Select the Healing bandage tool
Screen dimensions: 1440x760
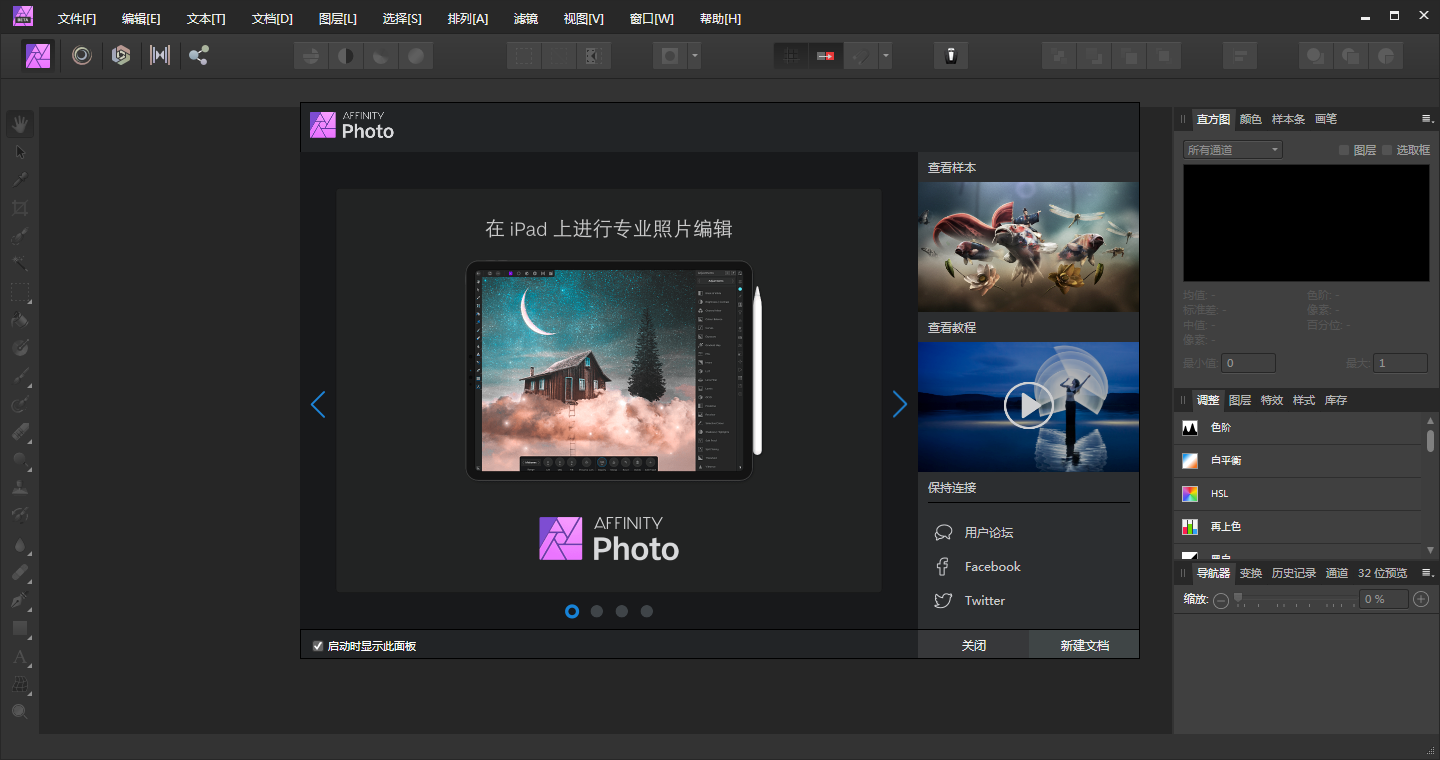(20, 573)
